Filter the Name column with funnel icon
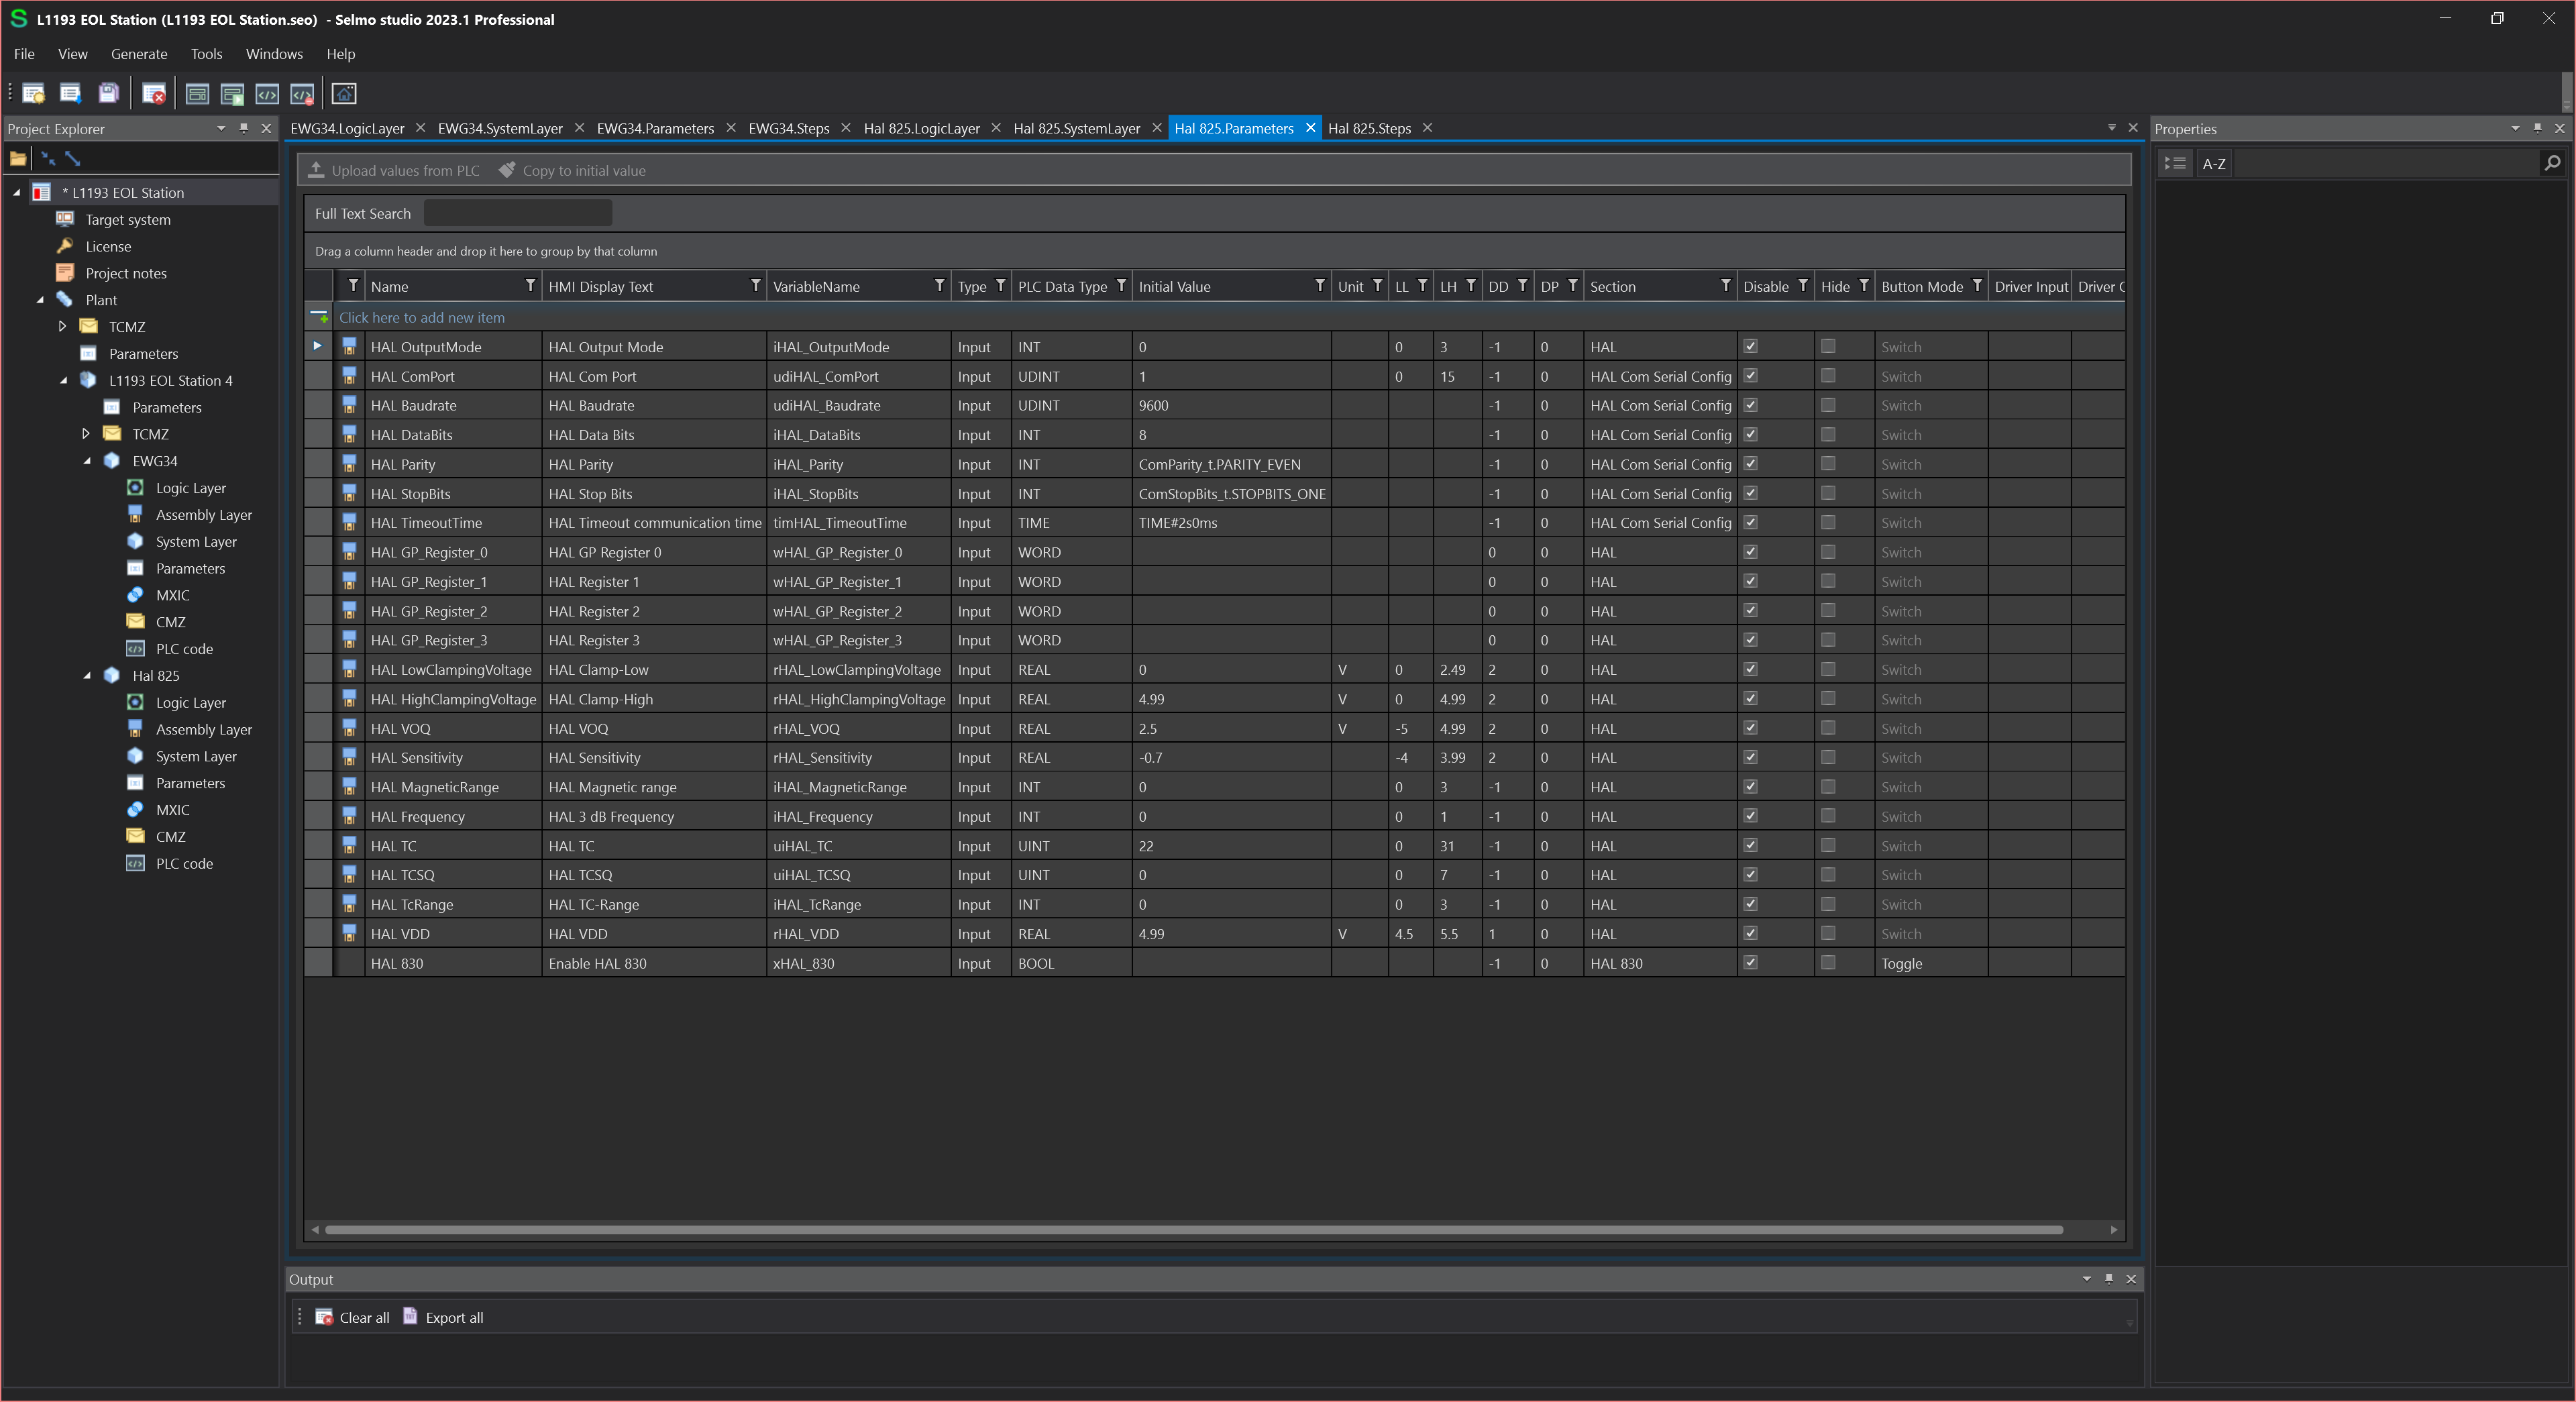This screenshot has height=1402, width=2576. (530, 286)
